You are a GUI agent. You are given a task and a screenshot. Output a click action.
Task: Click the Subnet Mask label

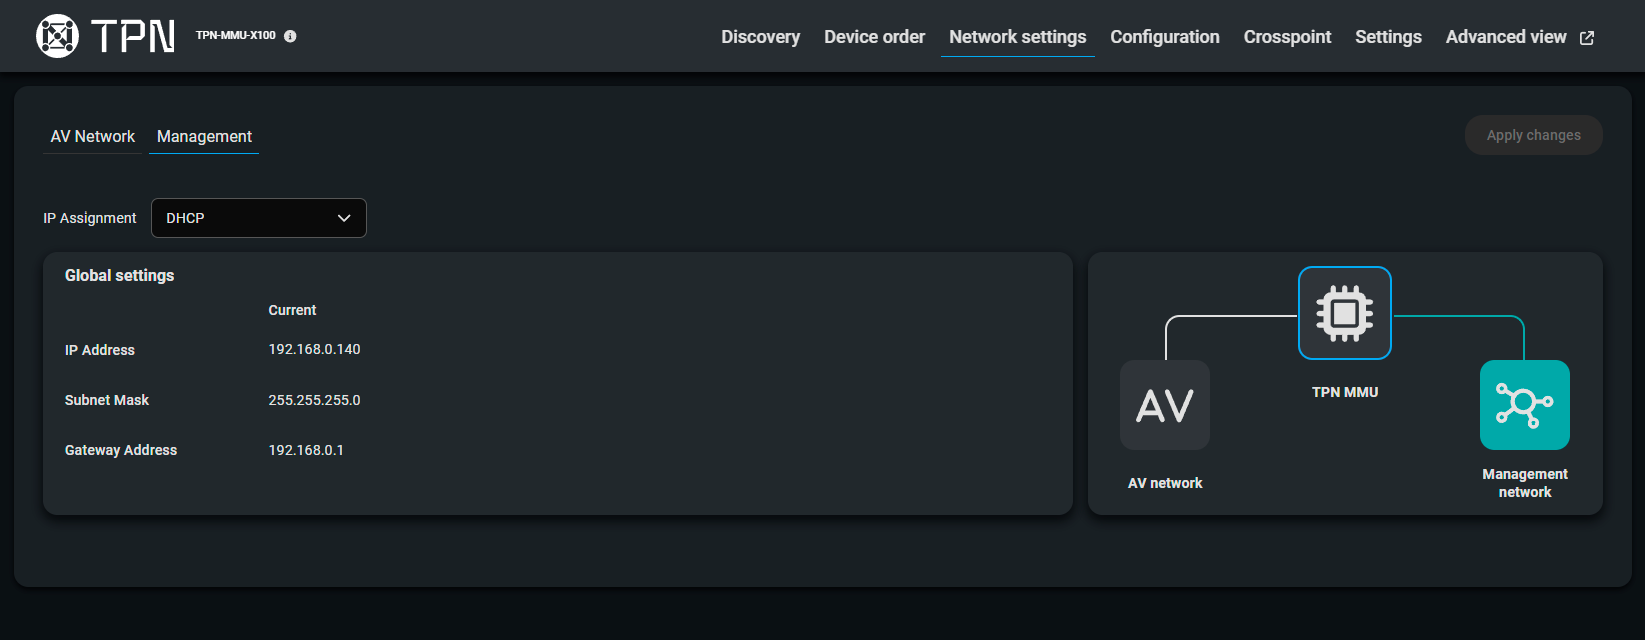(107, 400)
